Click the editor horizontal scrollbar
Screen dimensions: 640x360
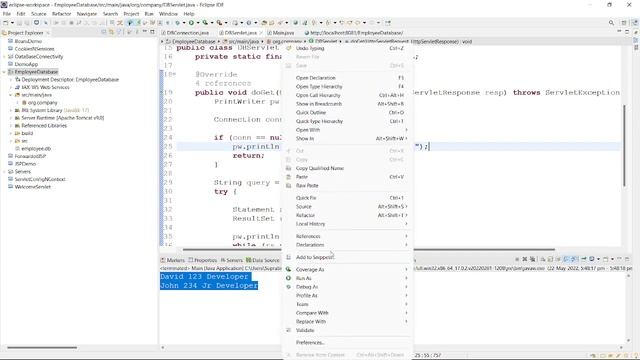(369, 249)
